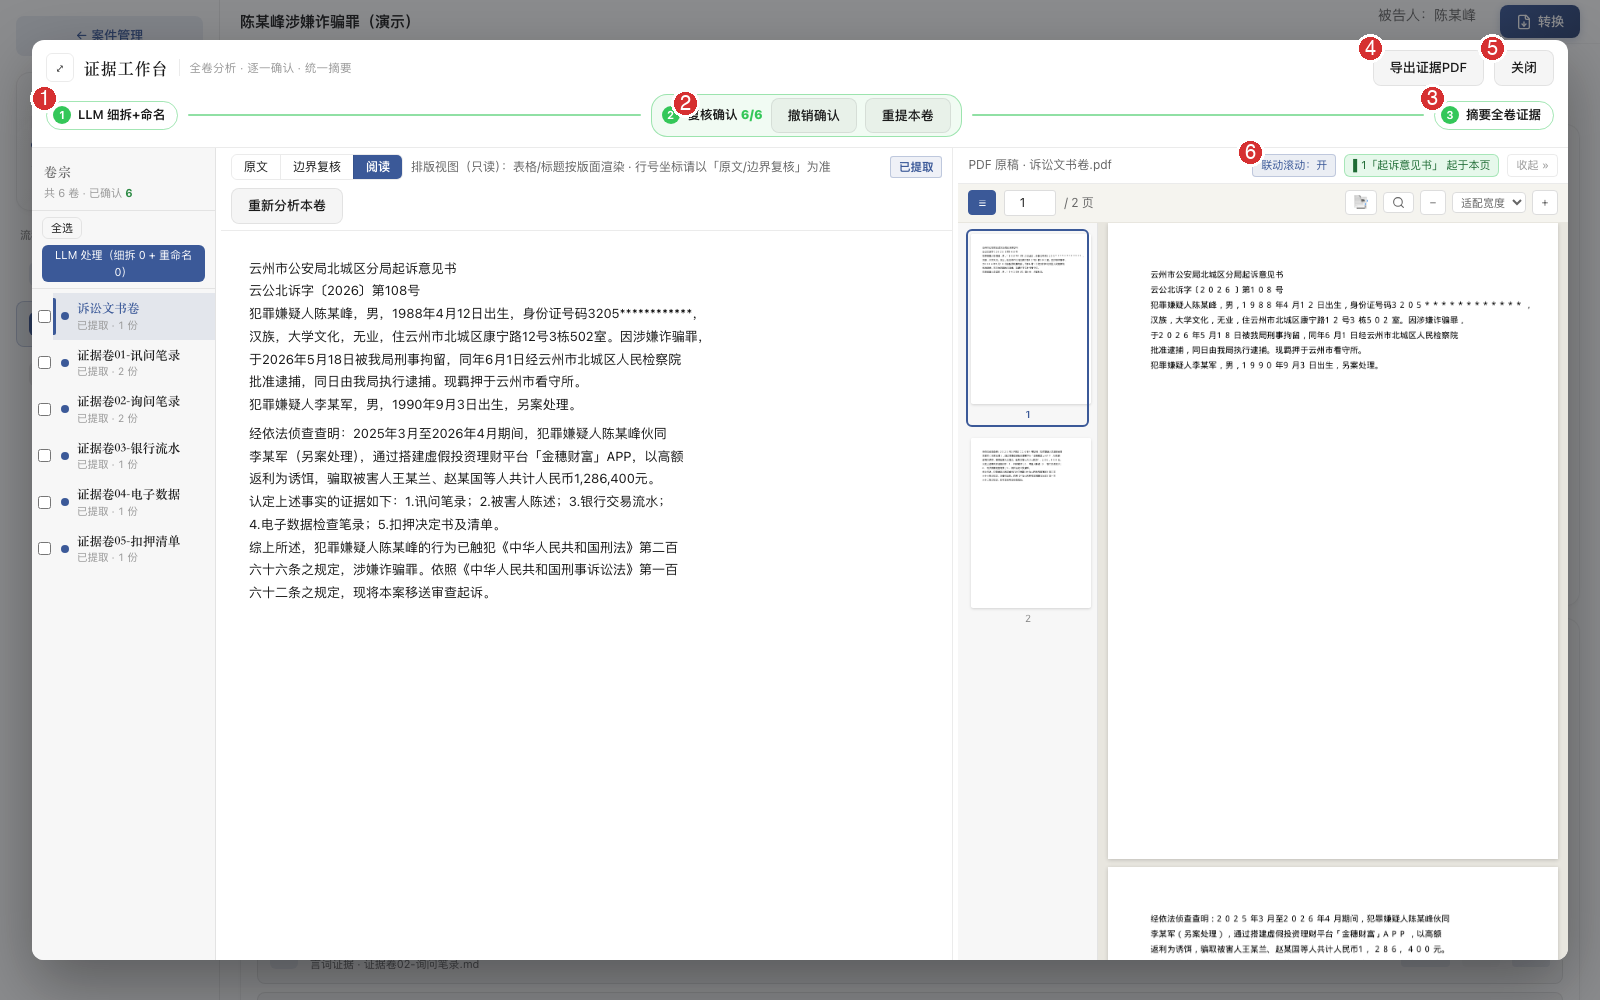Toggle the PDF thumbnail sidebar icon
Screen dimensions: 1600x1000
point(982,203)
